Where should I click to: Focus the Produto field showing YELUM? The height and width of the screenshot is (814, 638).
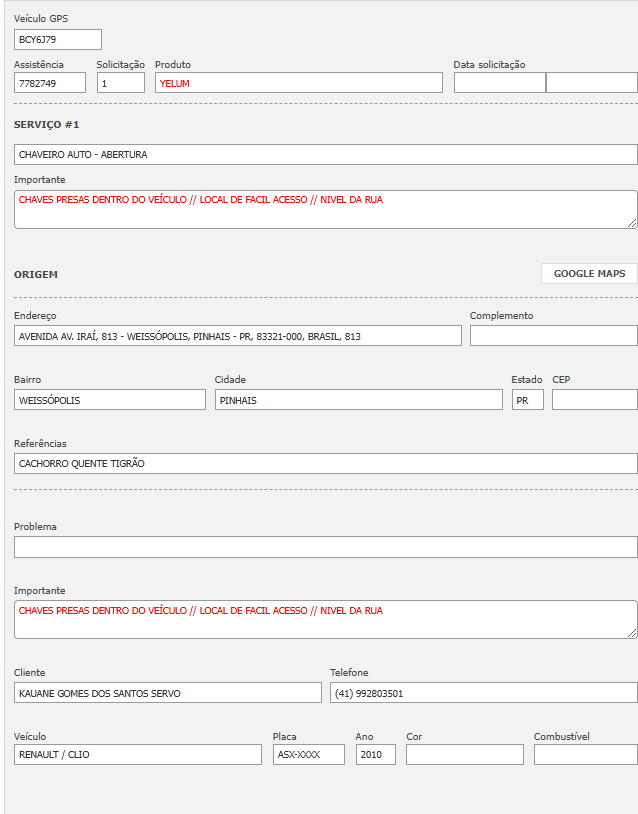(x=298, y=83)
